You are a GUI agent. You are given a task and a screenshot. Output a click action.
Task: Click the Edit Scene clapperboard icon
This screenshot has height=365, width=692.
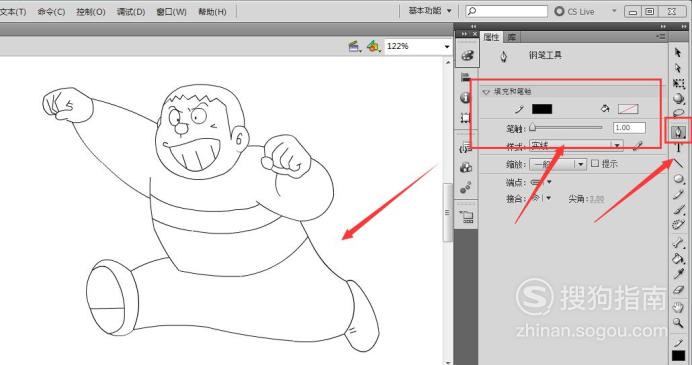click(354, 46)
